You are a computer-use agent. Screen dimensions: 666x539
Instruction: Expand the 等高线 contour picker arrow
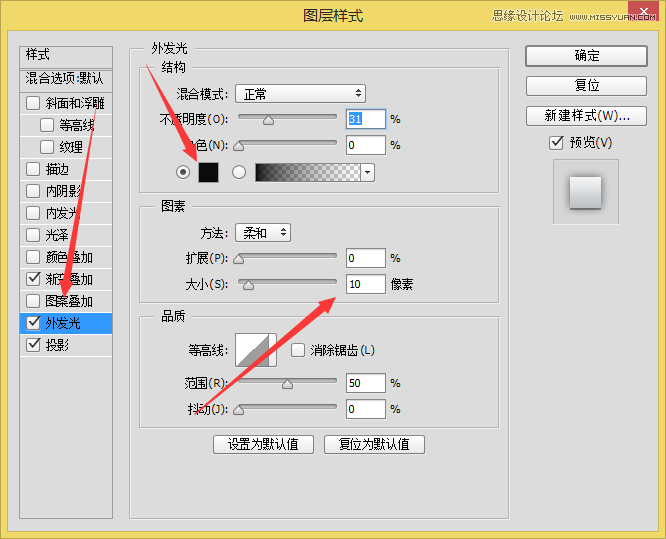tap(273, 350)
